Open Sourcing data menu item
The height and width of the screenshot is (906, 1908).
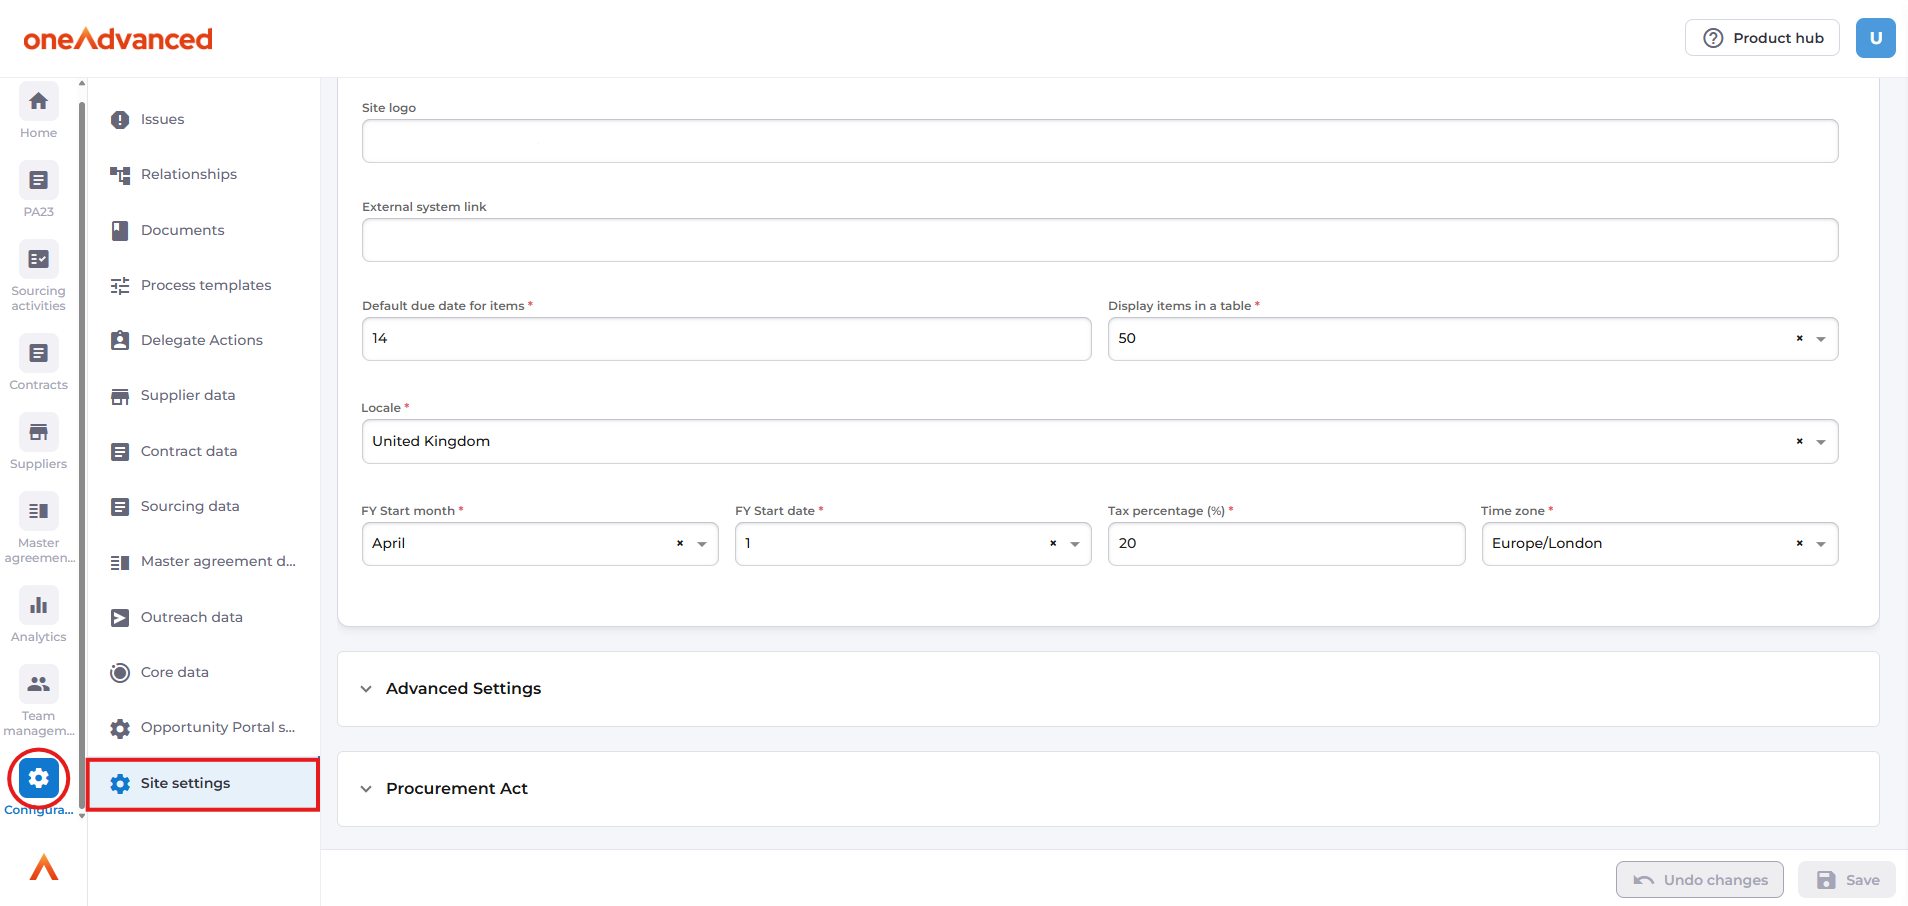203,506
